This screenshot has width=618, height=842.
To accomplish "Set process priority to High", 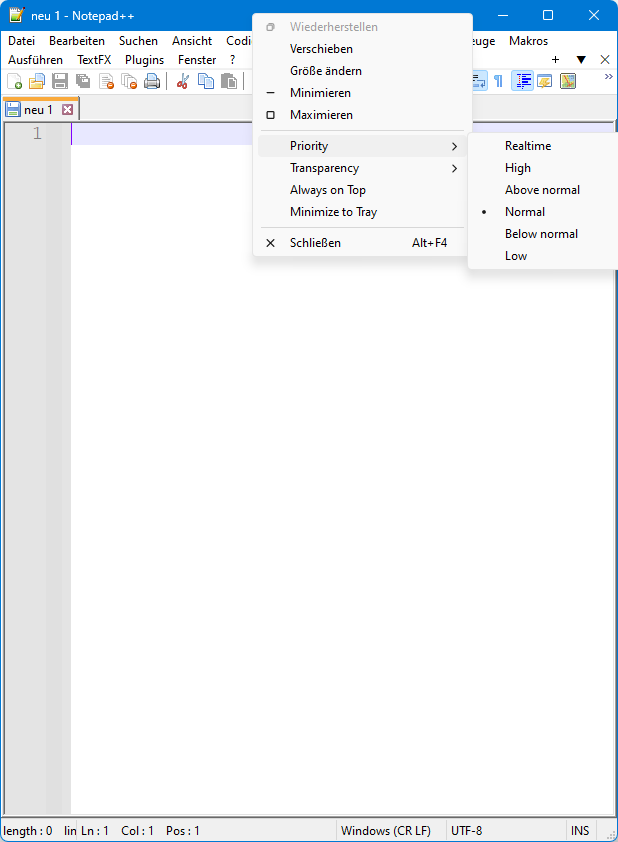I will [544, 168].
